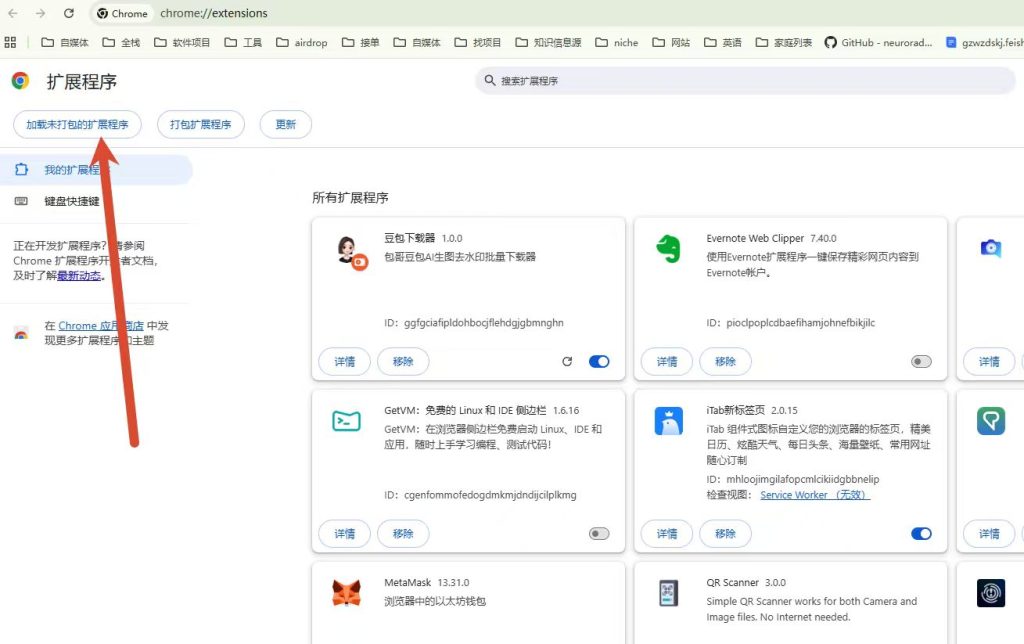This screenshot has width=1024, height=644.
Task: Click 移除 for Evernote Web Clipper
Action: [725, 361]
